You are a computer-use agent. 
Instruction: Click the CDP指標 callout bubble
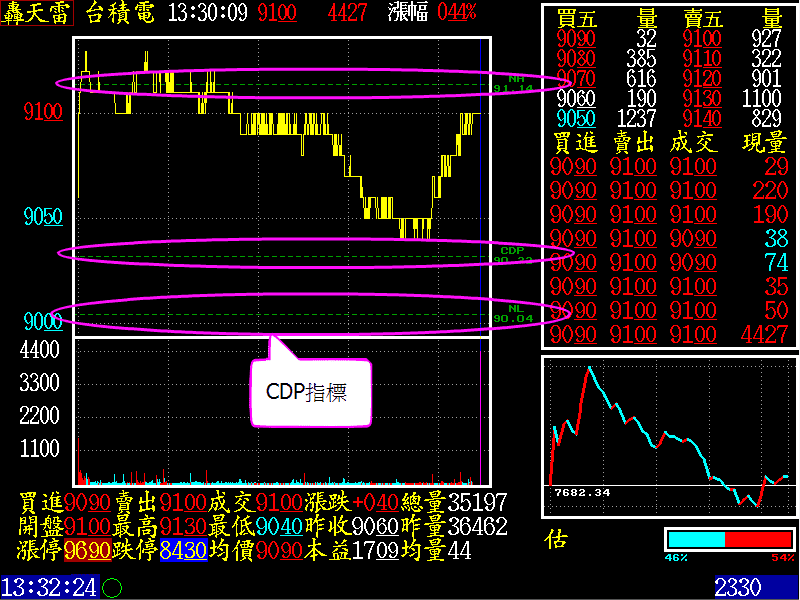(x=306, y=390)
